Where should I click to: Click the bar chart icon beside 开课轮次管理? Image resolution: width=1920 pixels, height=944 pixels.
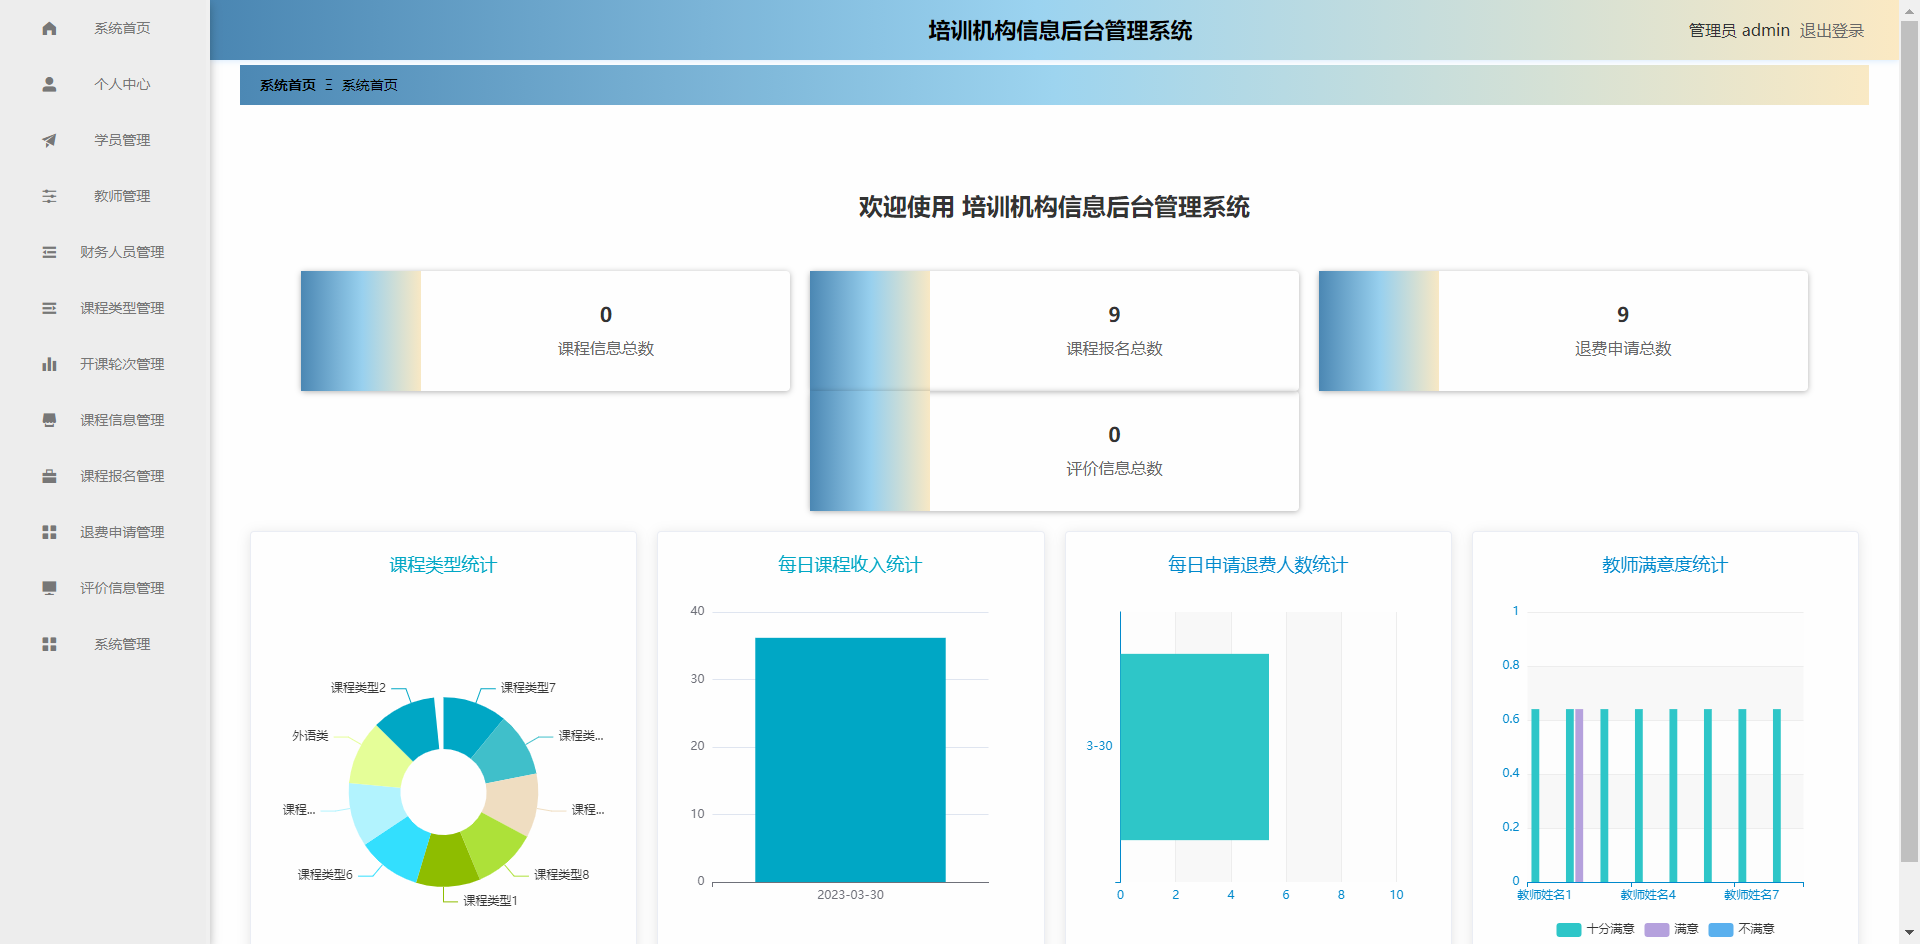(49, 364)
